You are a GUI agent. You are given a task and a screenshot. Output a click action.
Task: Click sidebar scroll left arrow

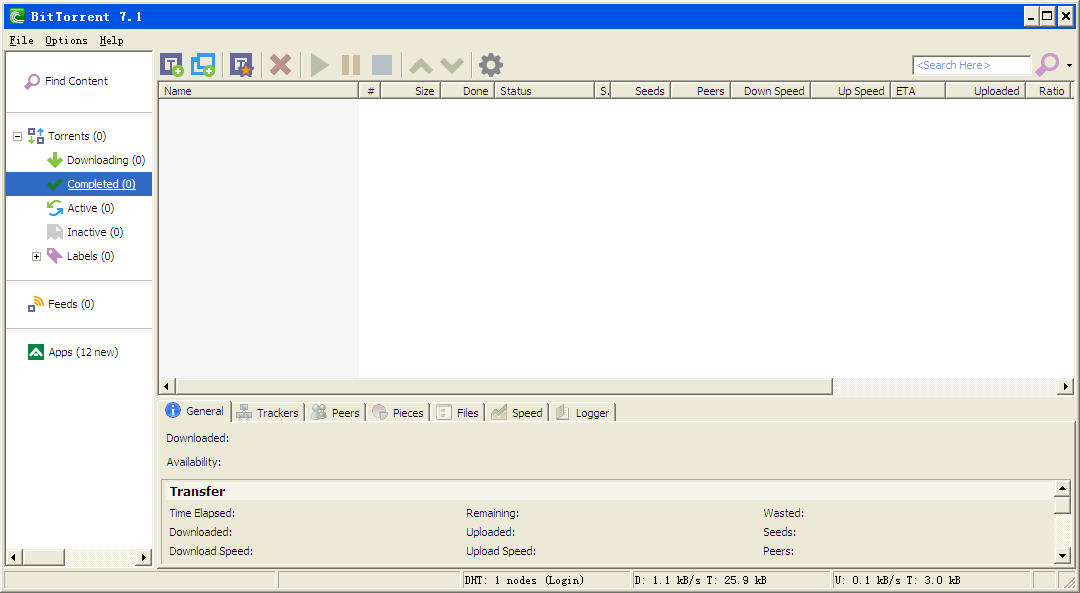pyautogui.click(x=14, y=557)
